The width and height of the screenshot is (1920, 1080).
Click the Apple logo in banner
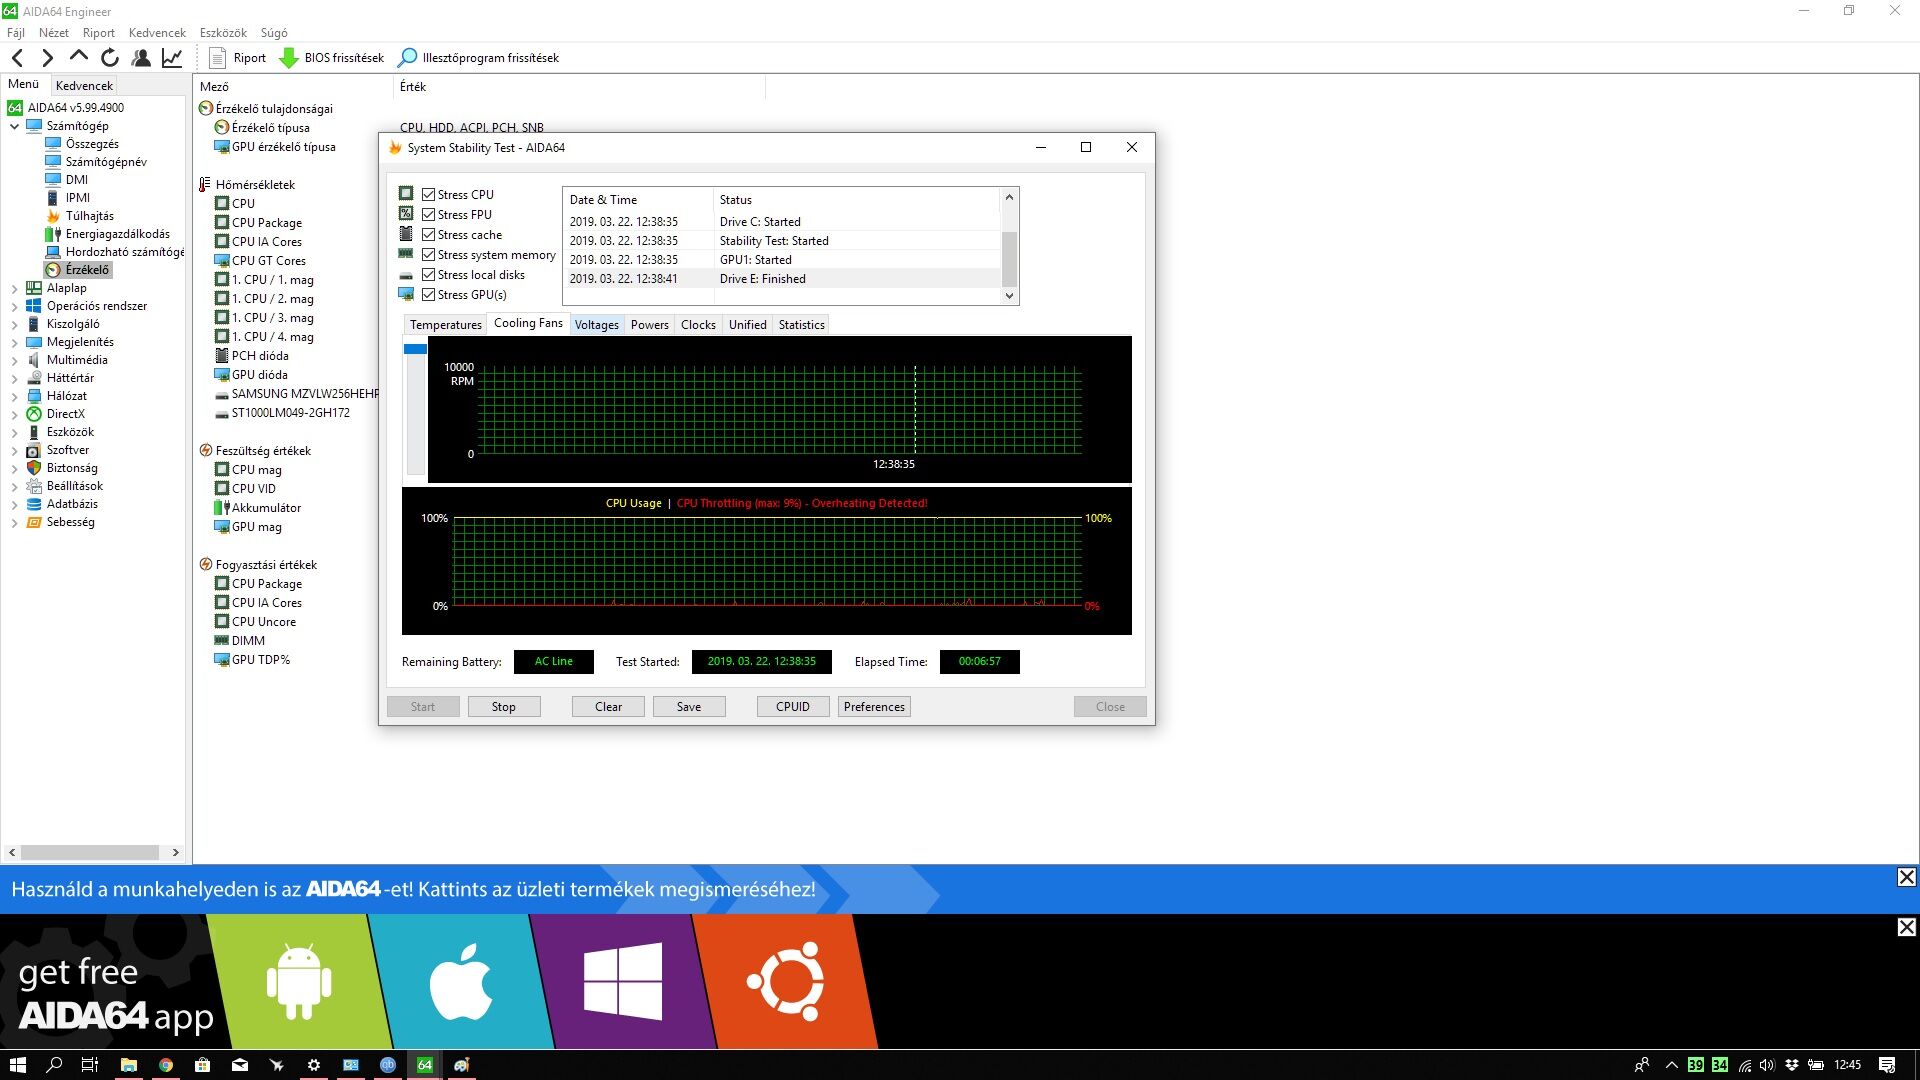coord(461,981)
